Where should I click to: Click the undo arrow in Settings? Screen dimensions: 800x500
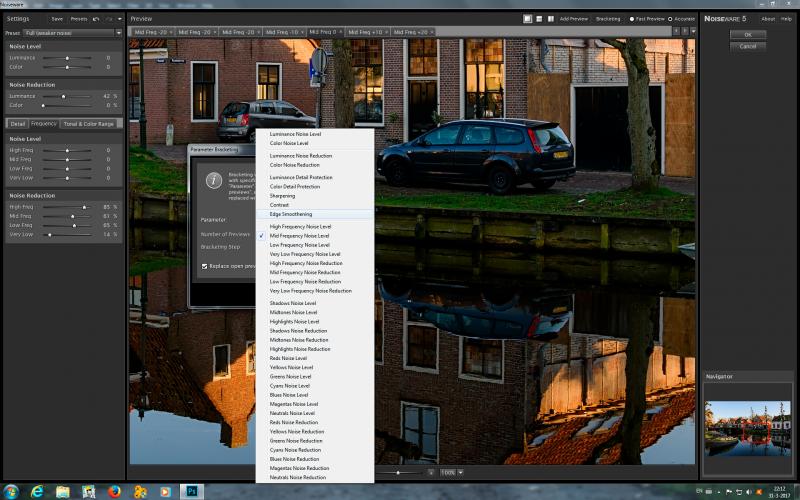point(96,19)
